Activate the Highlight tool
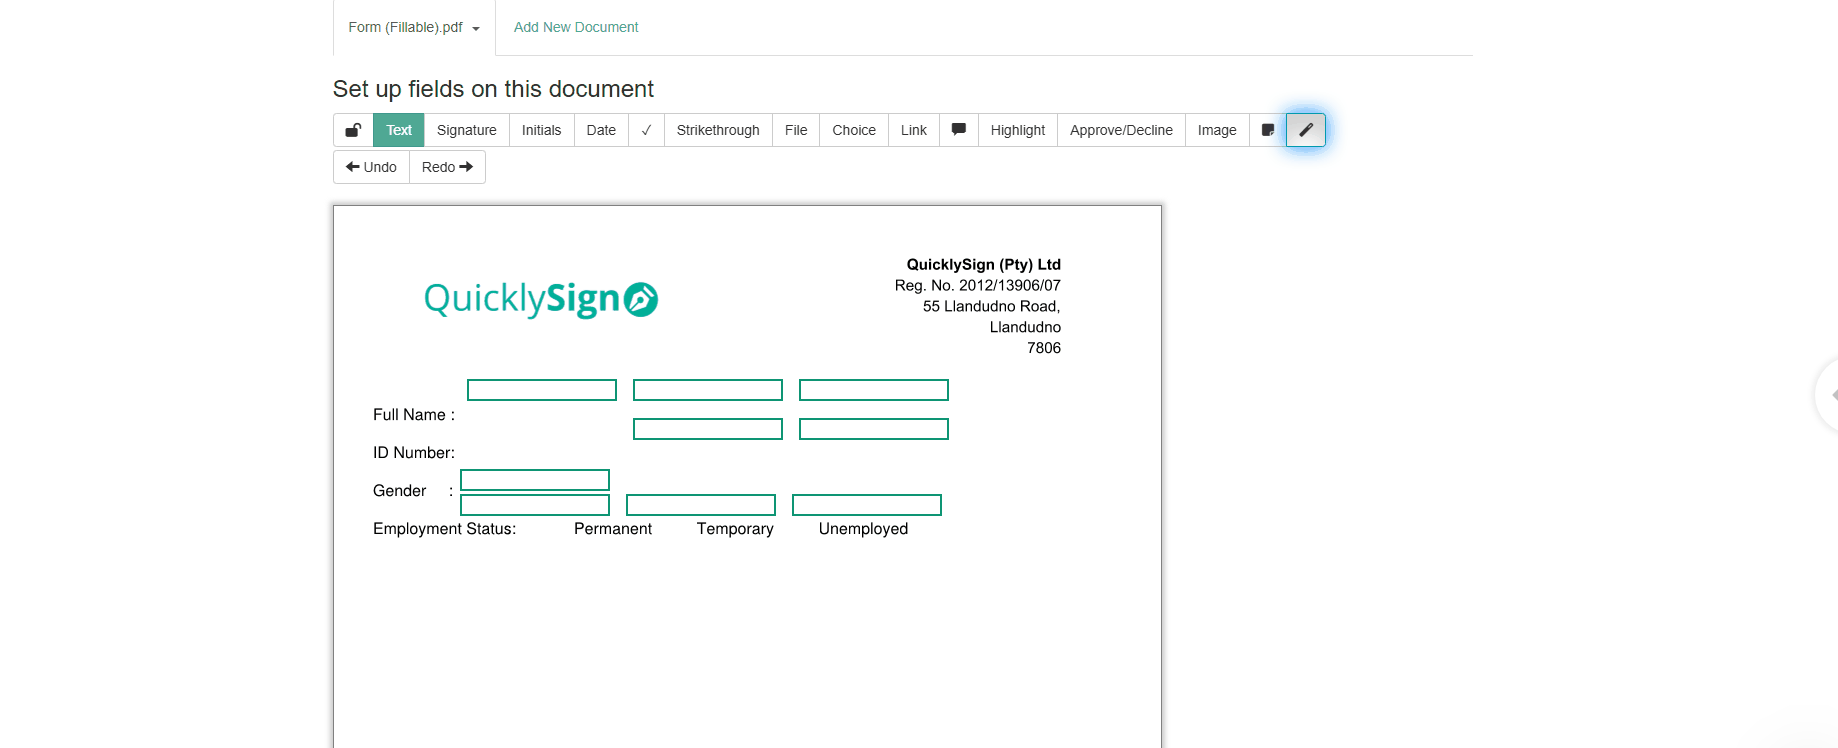1838x748 pixels. coord(1018,130)
